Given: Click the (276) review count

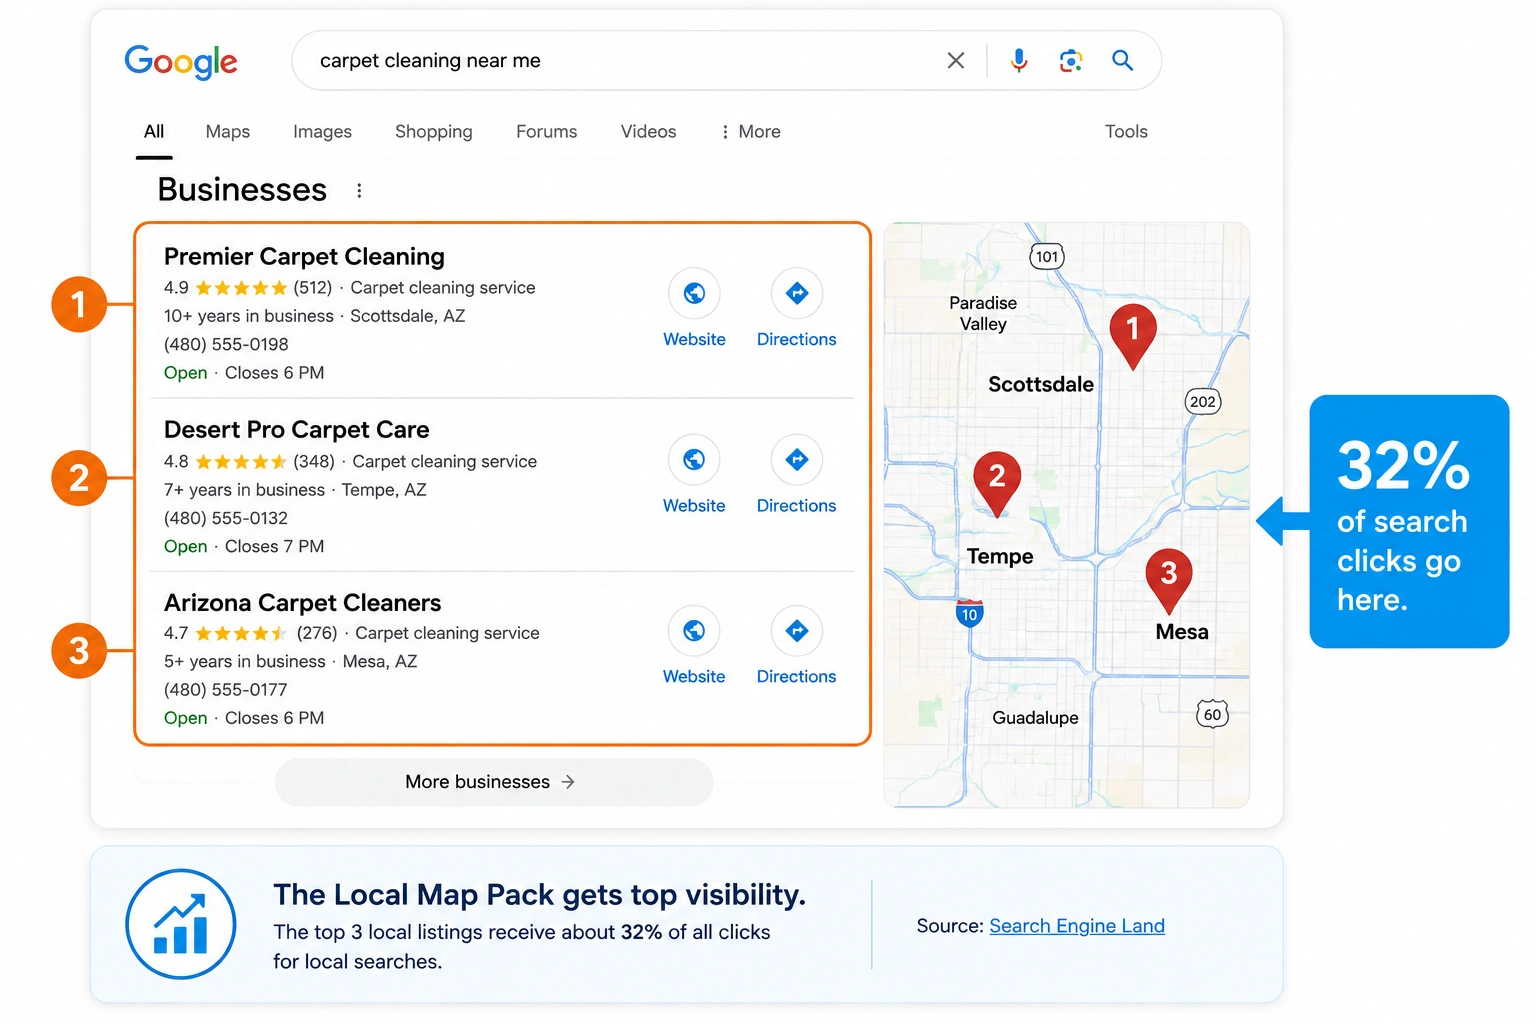Looking at the screenshot, I should pos(317,634).
